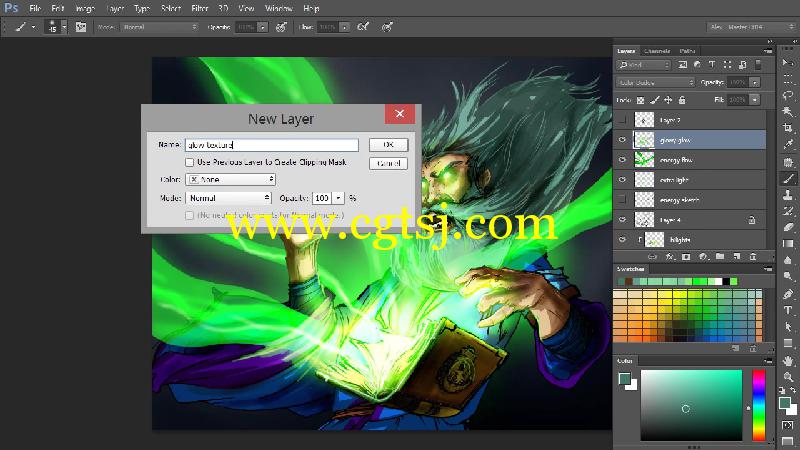800x450 pixels.
Task: Open layer Fill arrow in Layers panel
Action: [755, 100]
